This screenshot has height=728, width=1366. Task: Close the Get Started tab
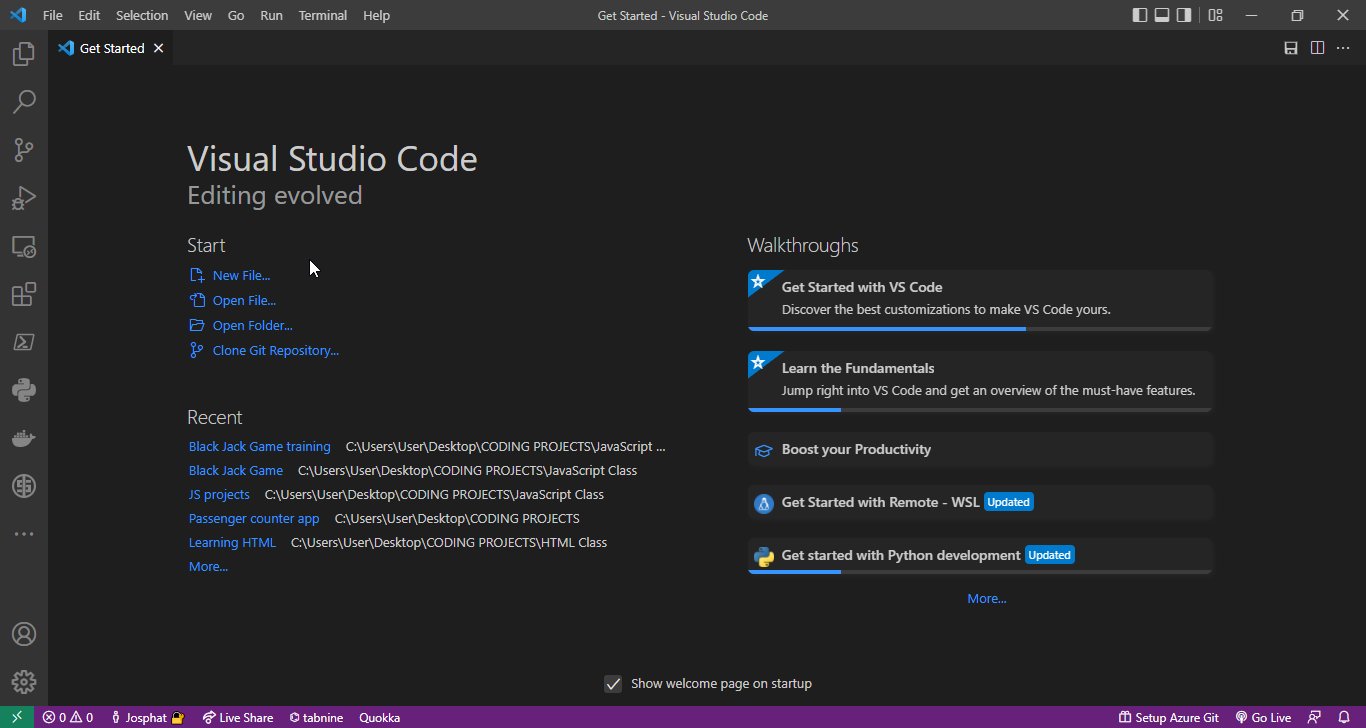click(x=158, y=48)
